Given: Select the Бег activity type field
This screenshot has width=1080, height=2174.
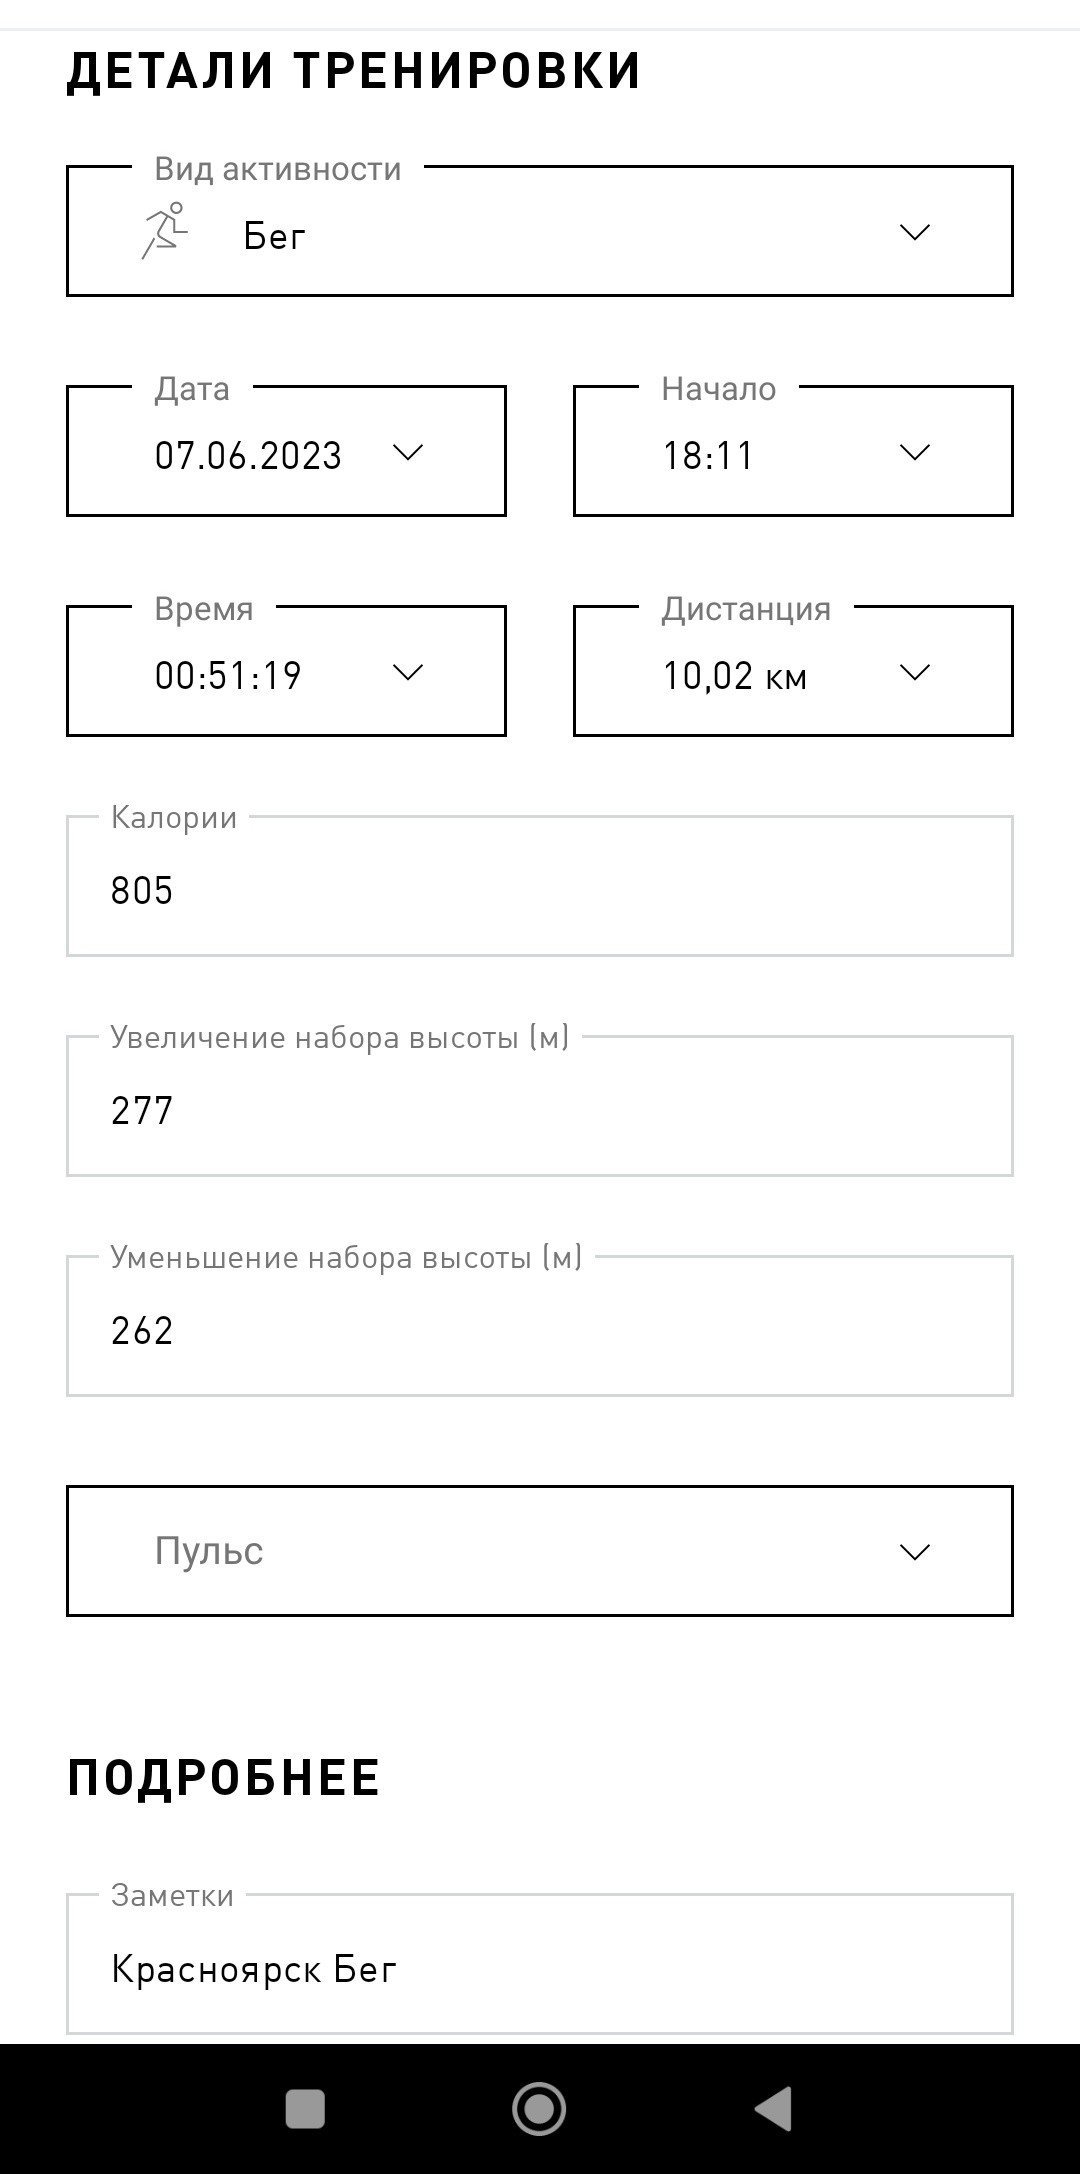Looking at the screenshot, I should (x=540, y=231).
